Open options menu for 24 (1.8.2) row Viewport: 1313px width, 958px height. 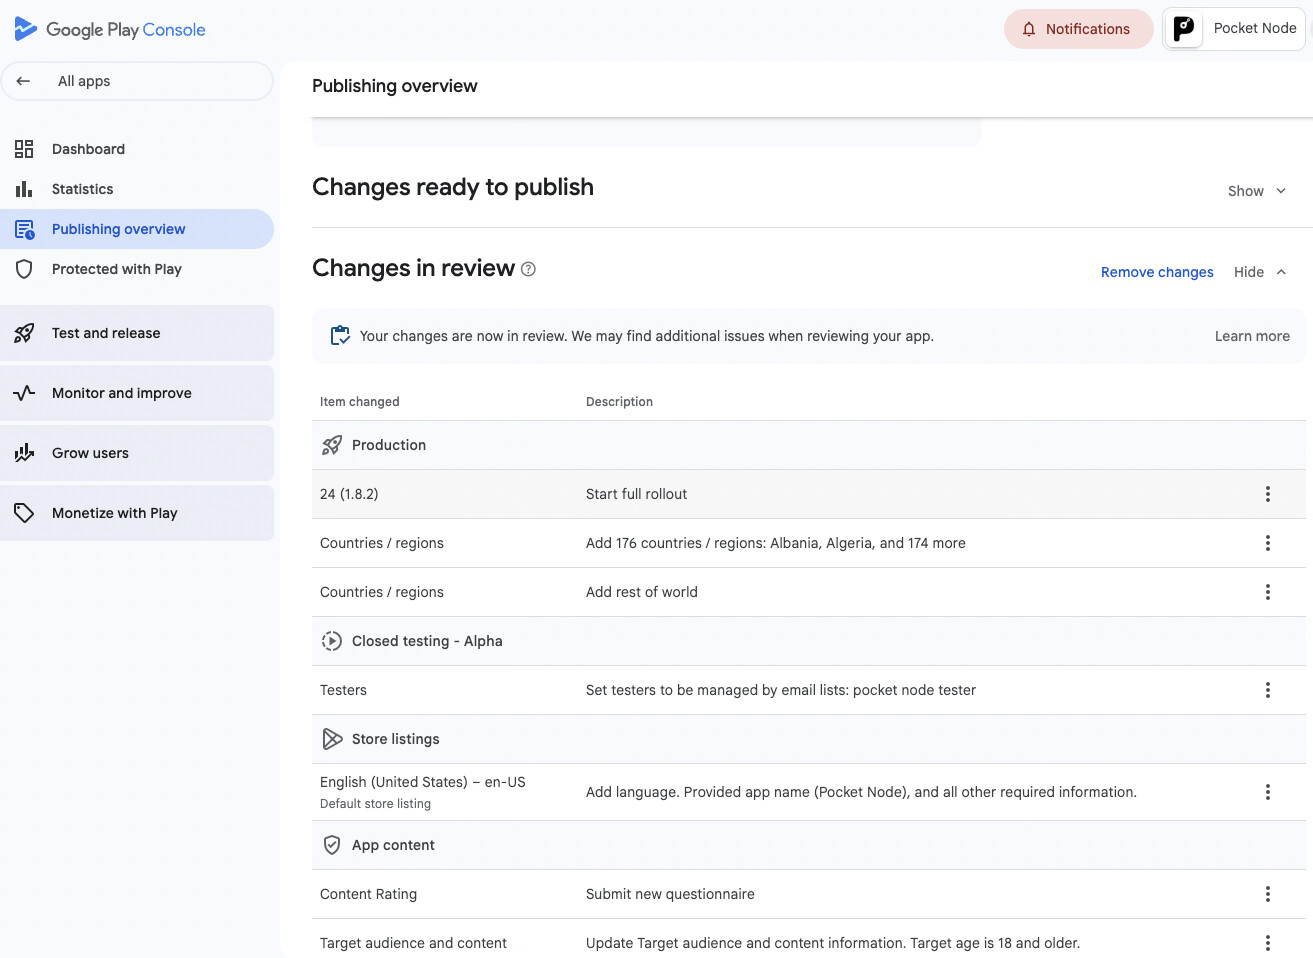point(1268,494)
